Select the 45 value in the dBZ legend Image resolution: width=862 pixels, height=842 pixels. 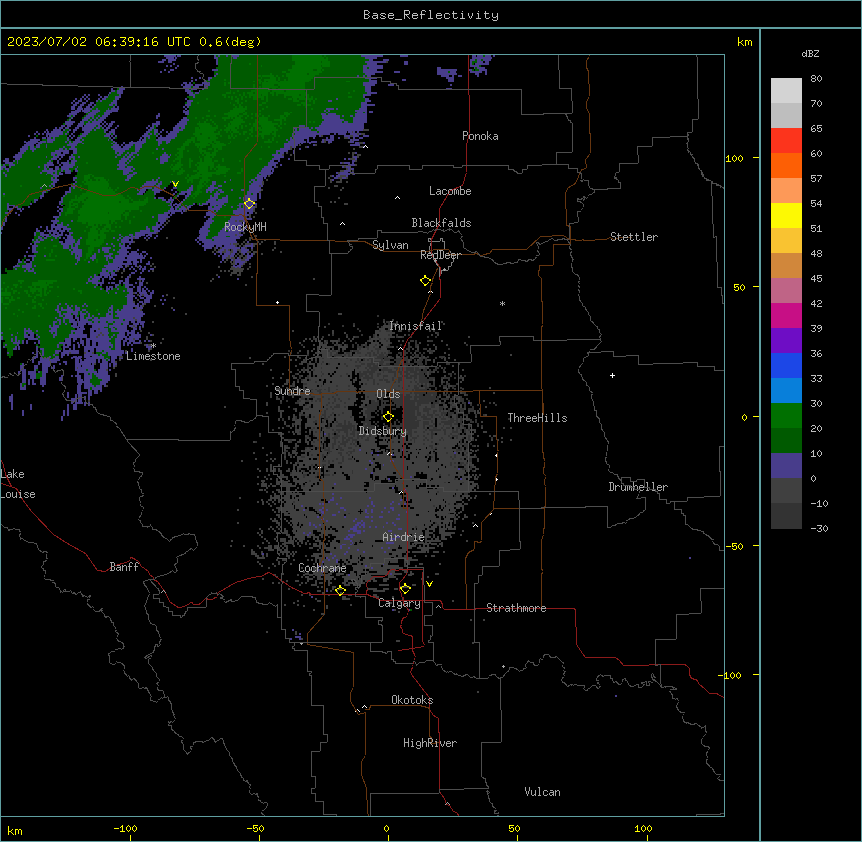click(x=816, y=279)
